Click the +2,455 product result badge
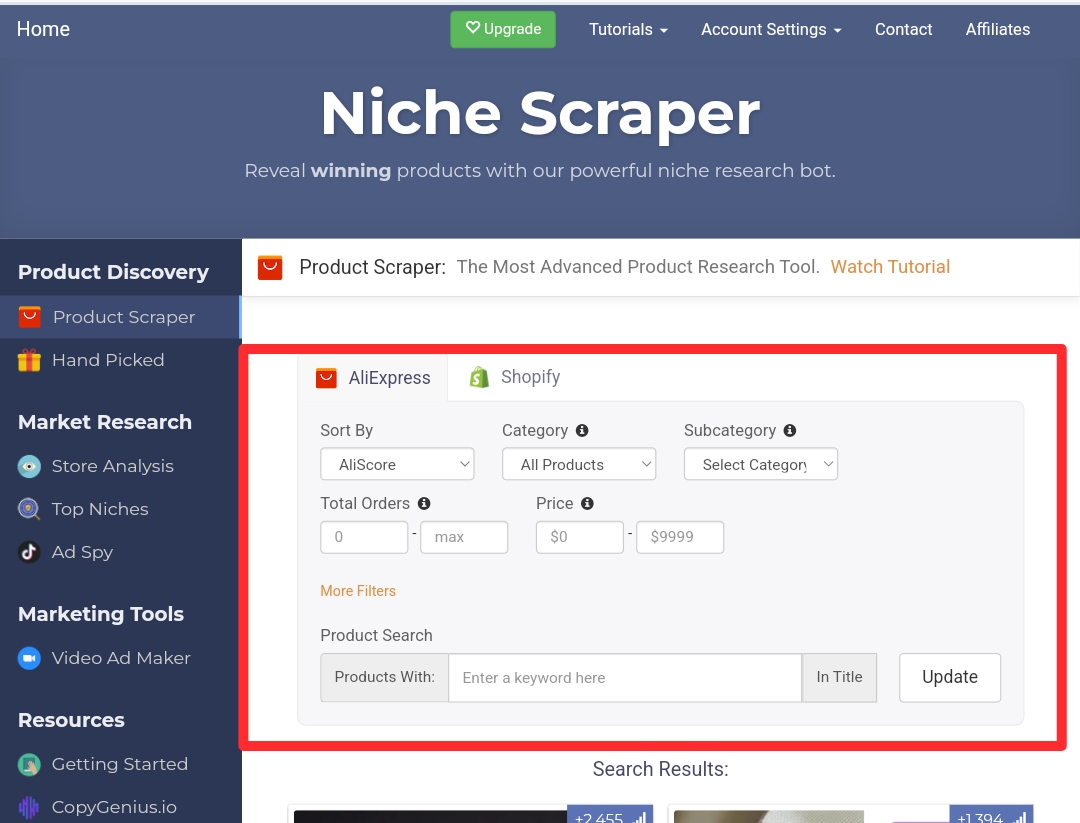 (610, 815)
